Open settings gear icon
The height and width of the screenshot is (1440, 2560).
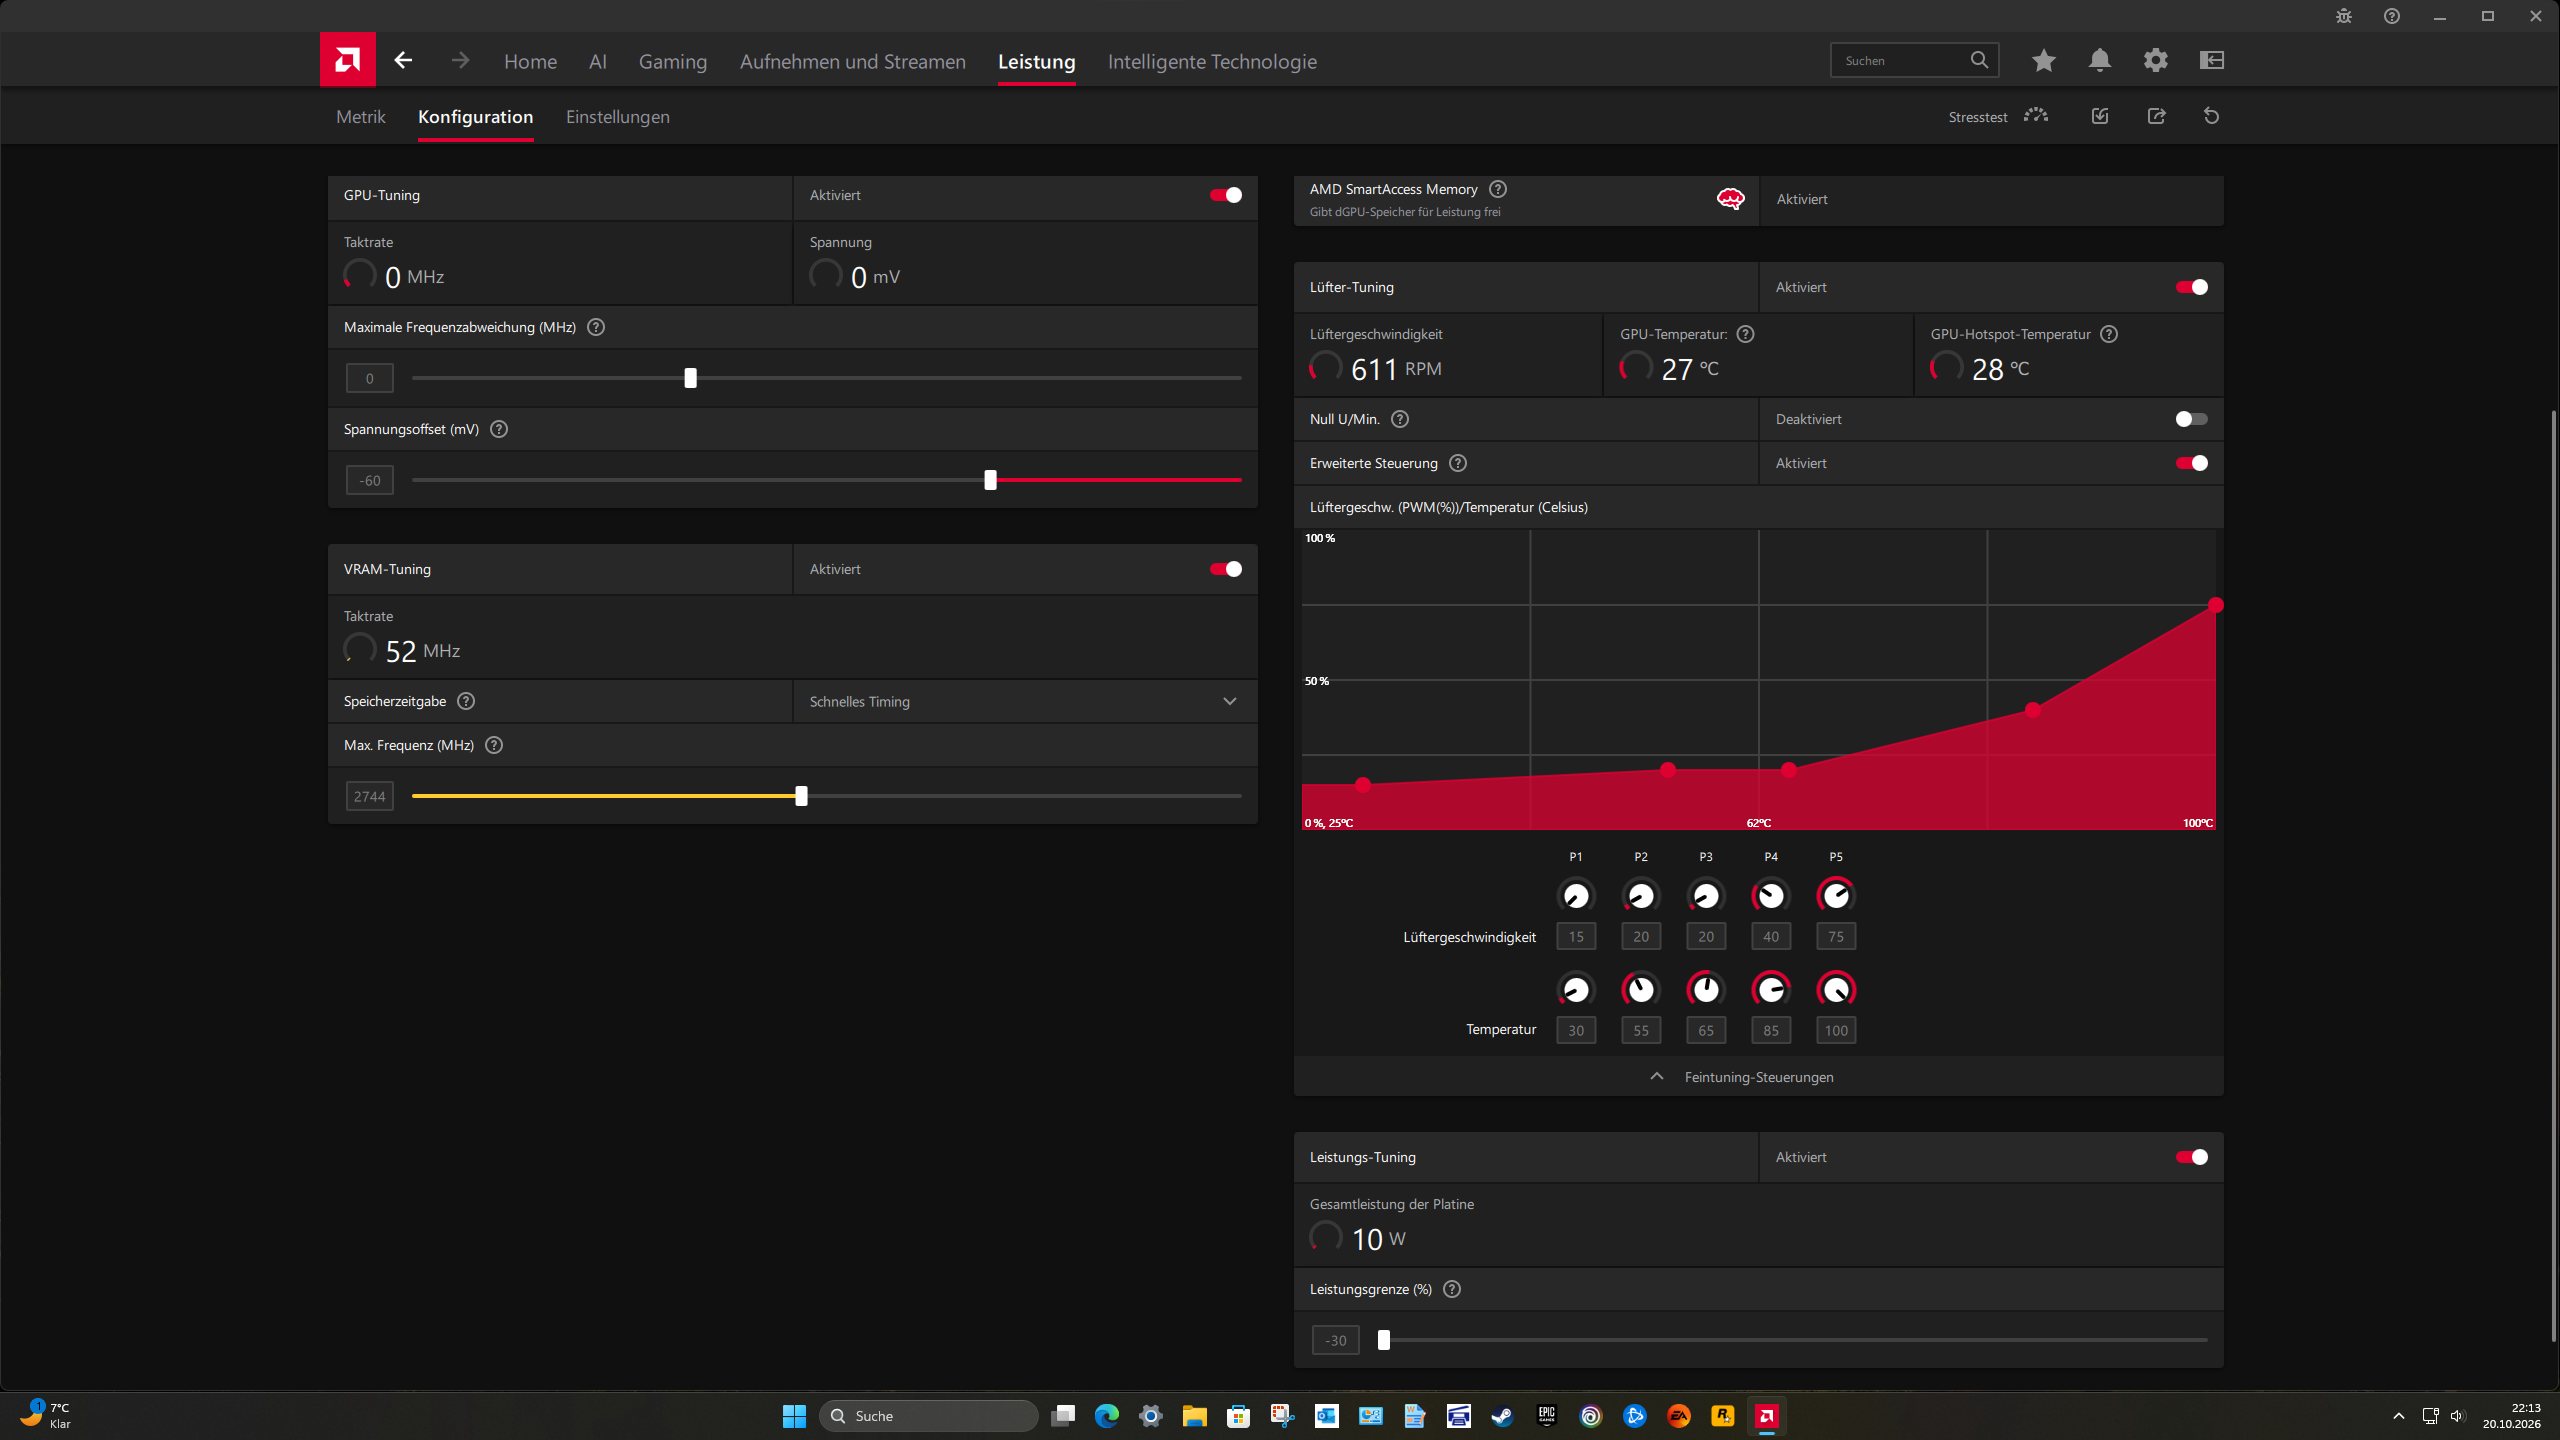(x=2156, y=60)
